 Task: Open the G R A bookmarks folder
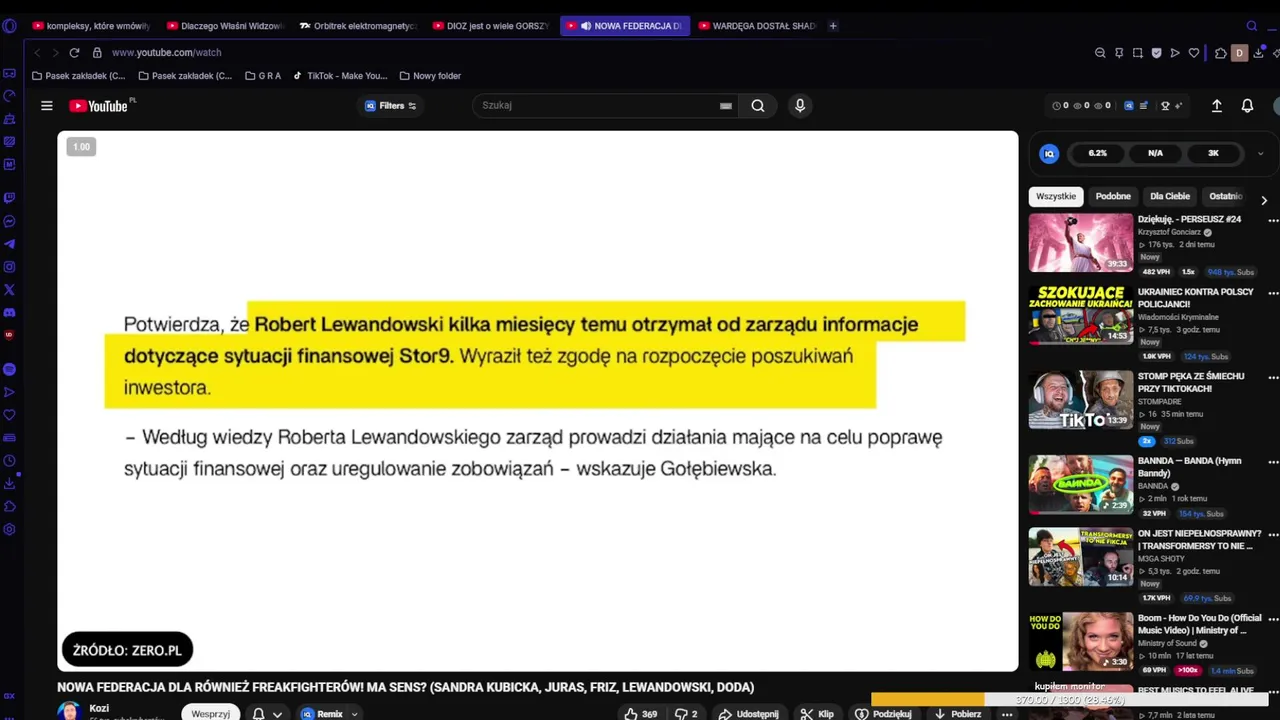(263, 76)
